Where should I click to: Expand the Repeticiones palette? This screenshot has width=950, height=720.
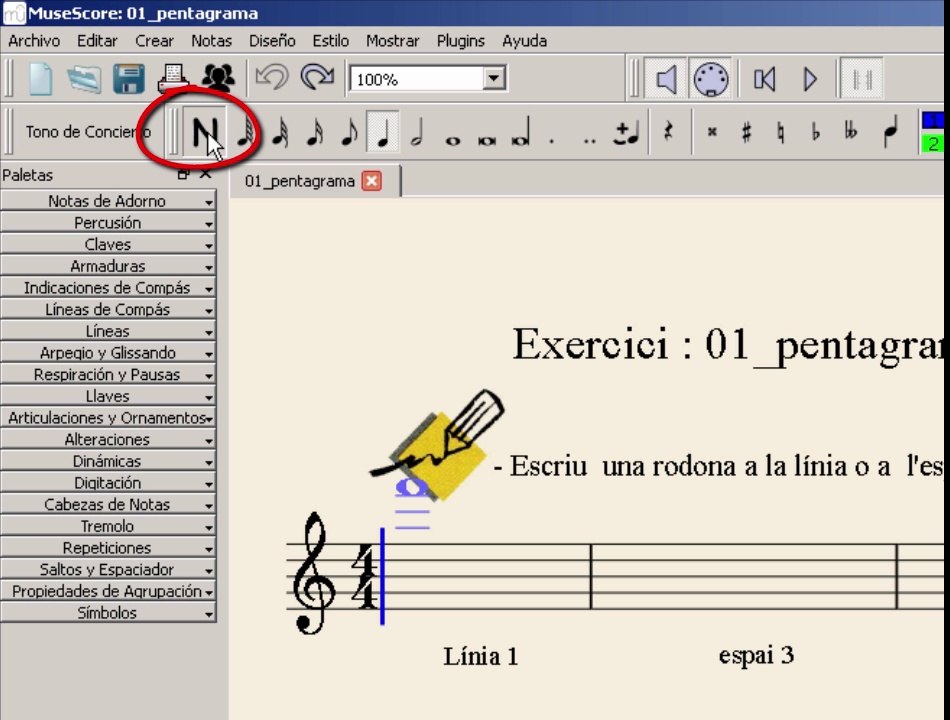[x=108, y=548]
